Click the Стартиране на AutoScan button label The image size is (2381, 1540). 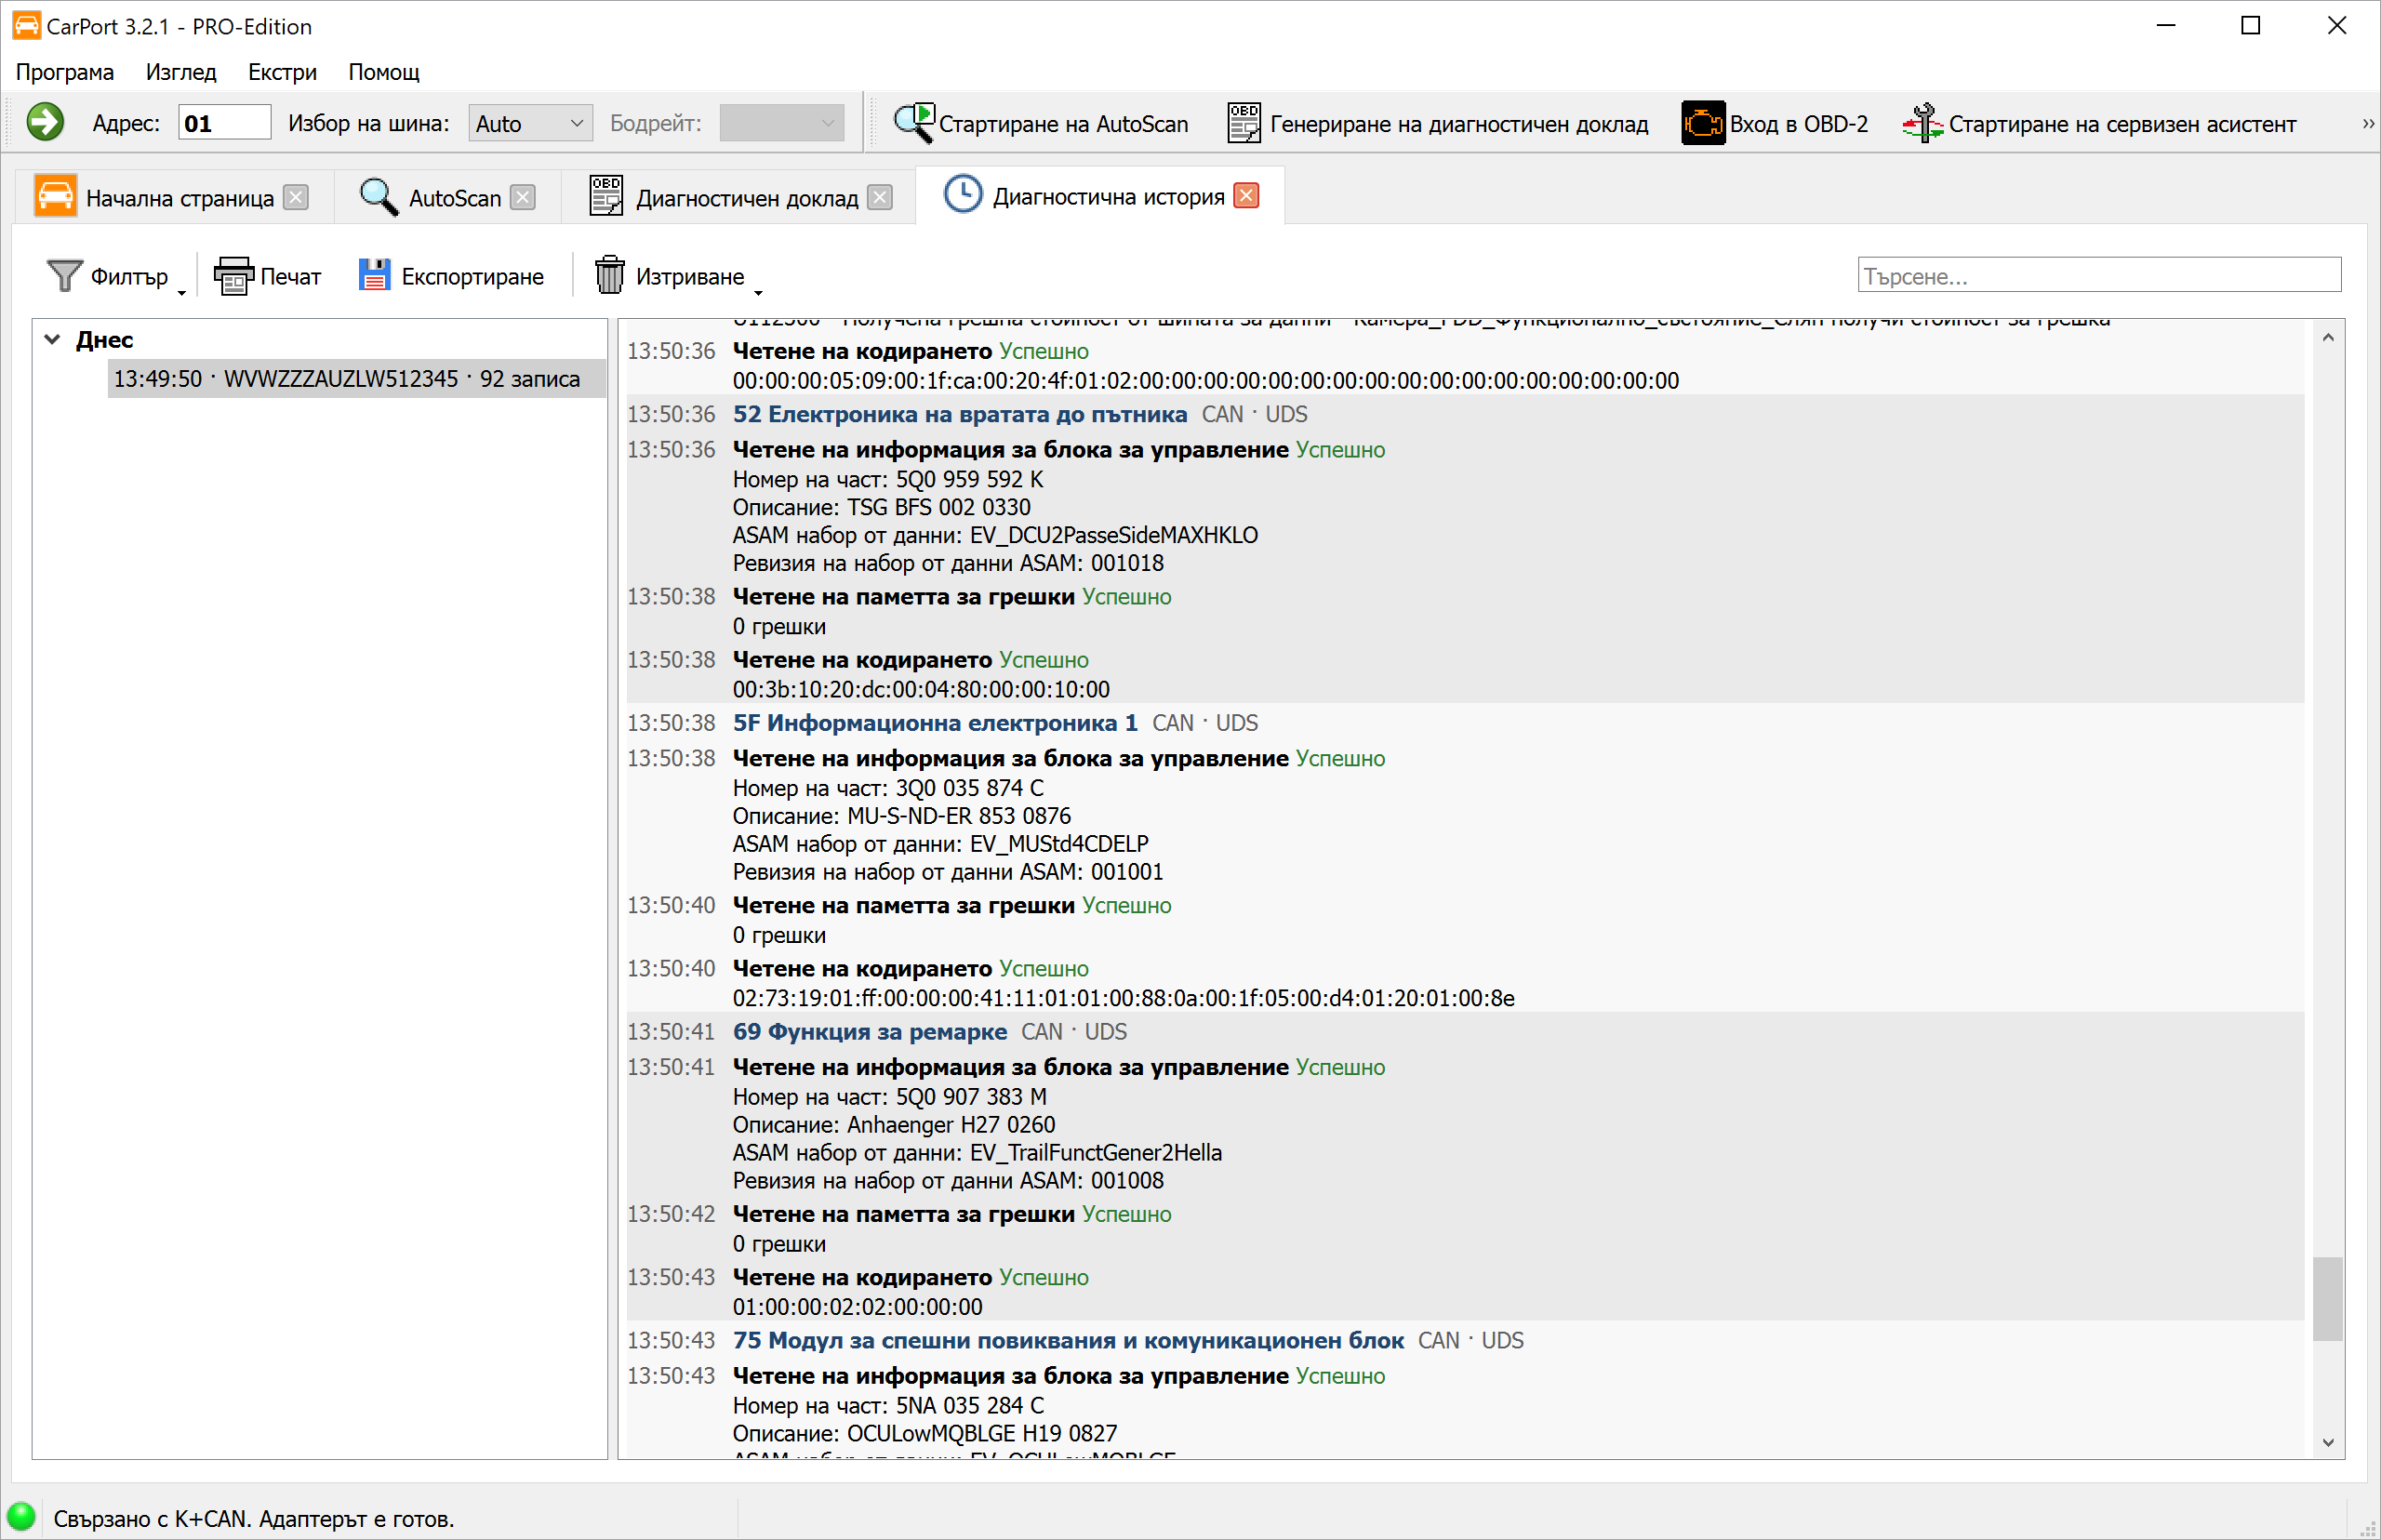1064,124
